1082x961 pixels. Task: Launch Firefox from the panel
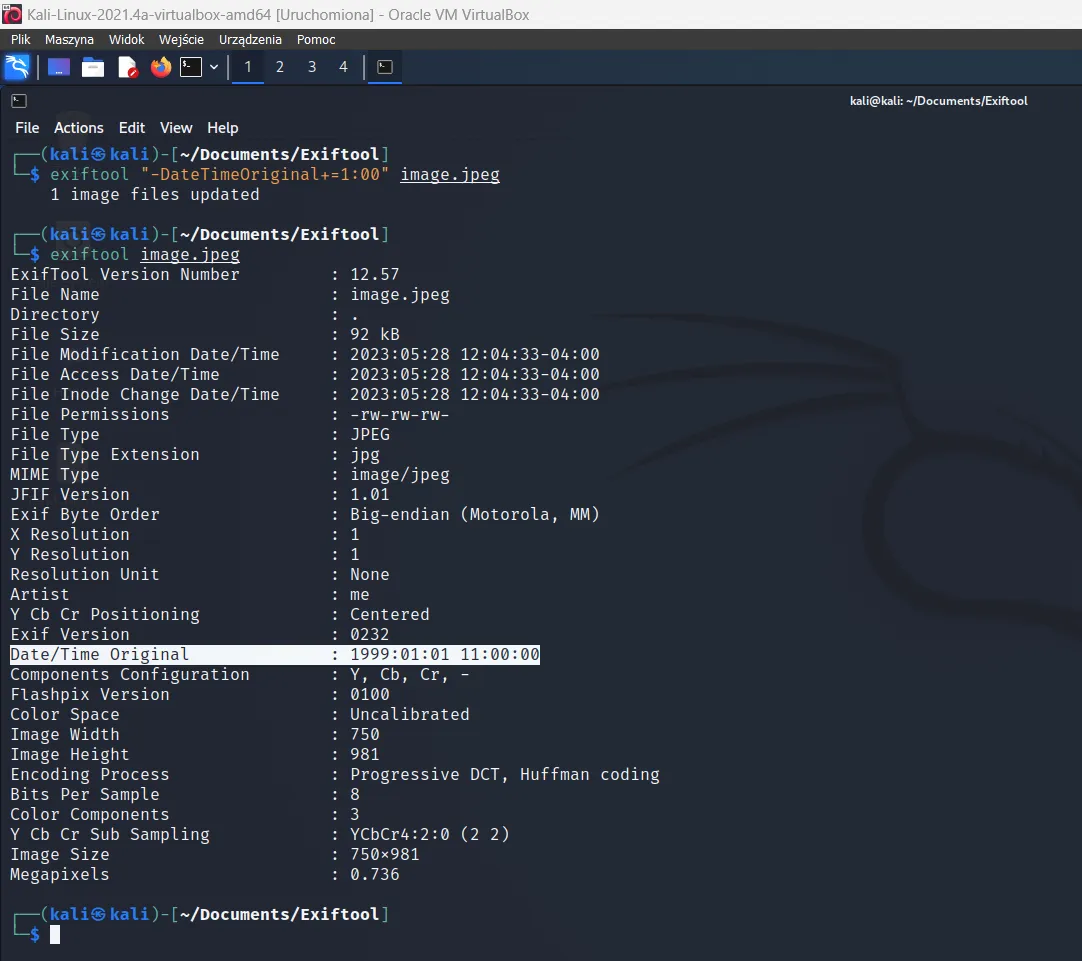pos(160,67)
